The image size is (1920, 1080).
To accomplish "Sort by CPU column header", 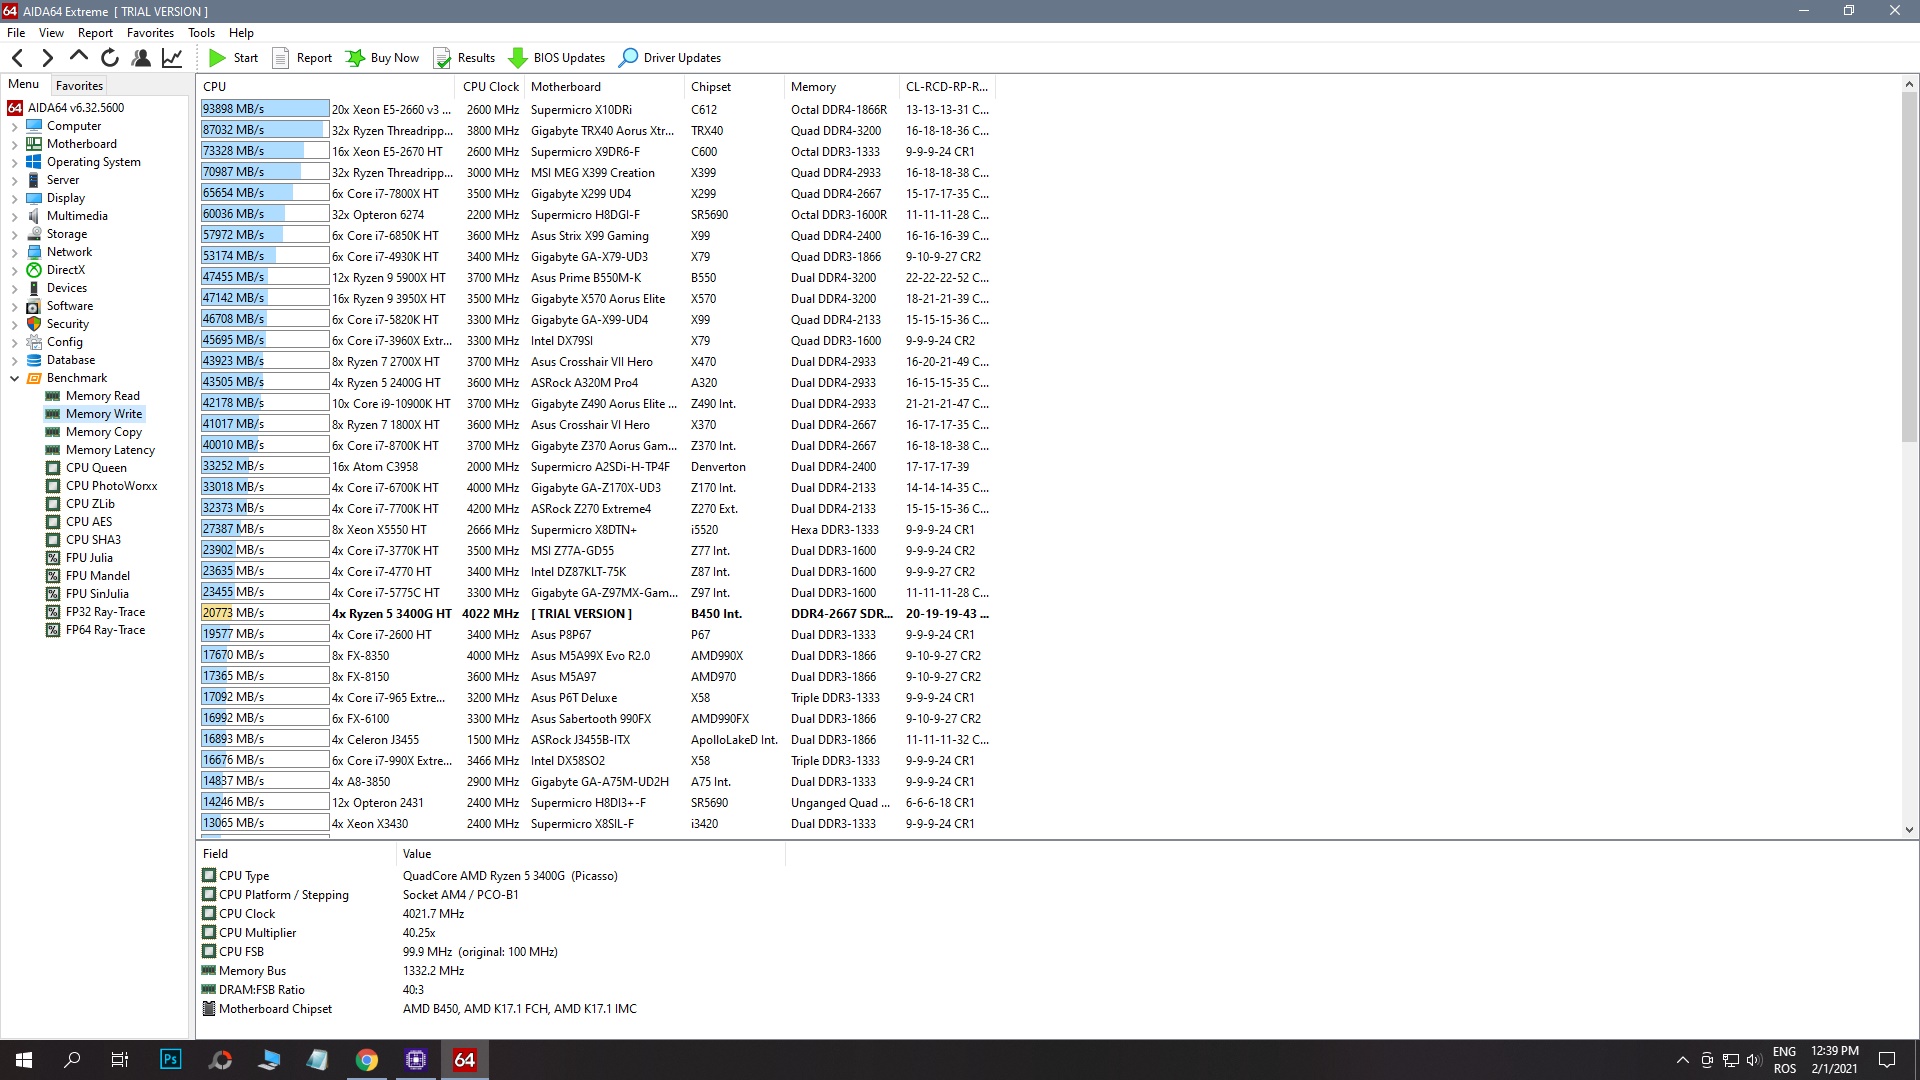I will pyautogui.click(x=326, y=87).
